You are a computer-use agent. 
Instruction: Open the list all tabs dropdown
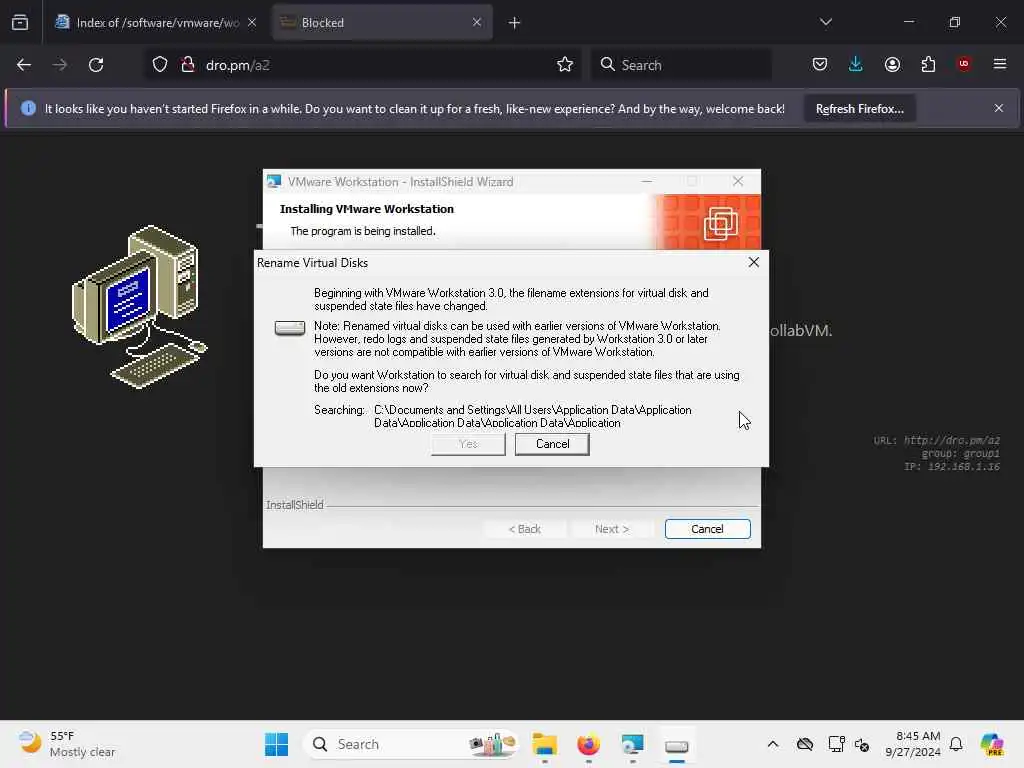825,22
